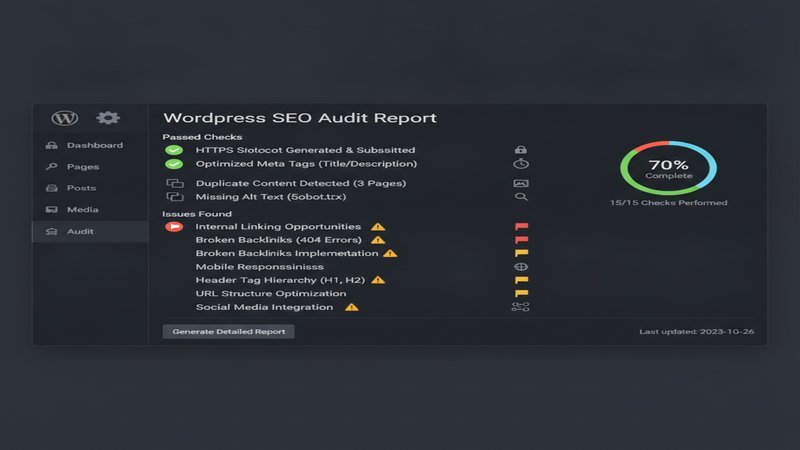Open the Dashboard sidebar item

point(90,145)
